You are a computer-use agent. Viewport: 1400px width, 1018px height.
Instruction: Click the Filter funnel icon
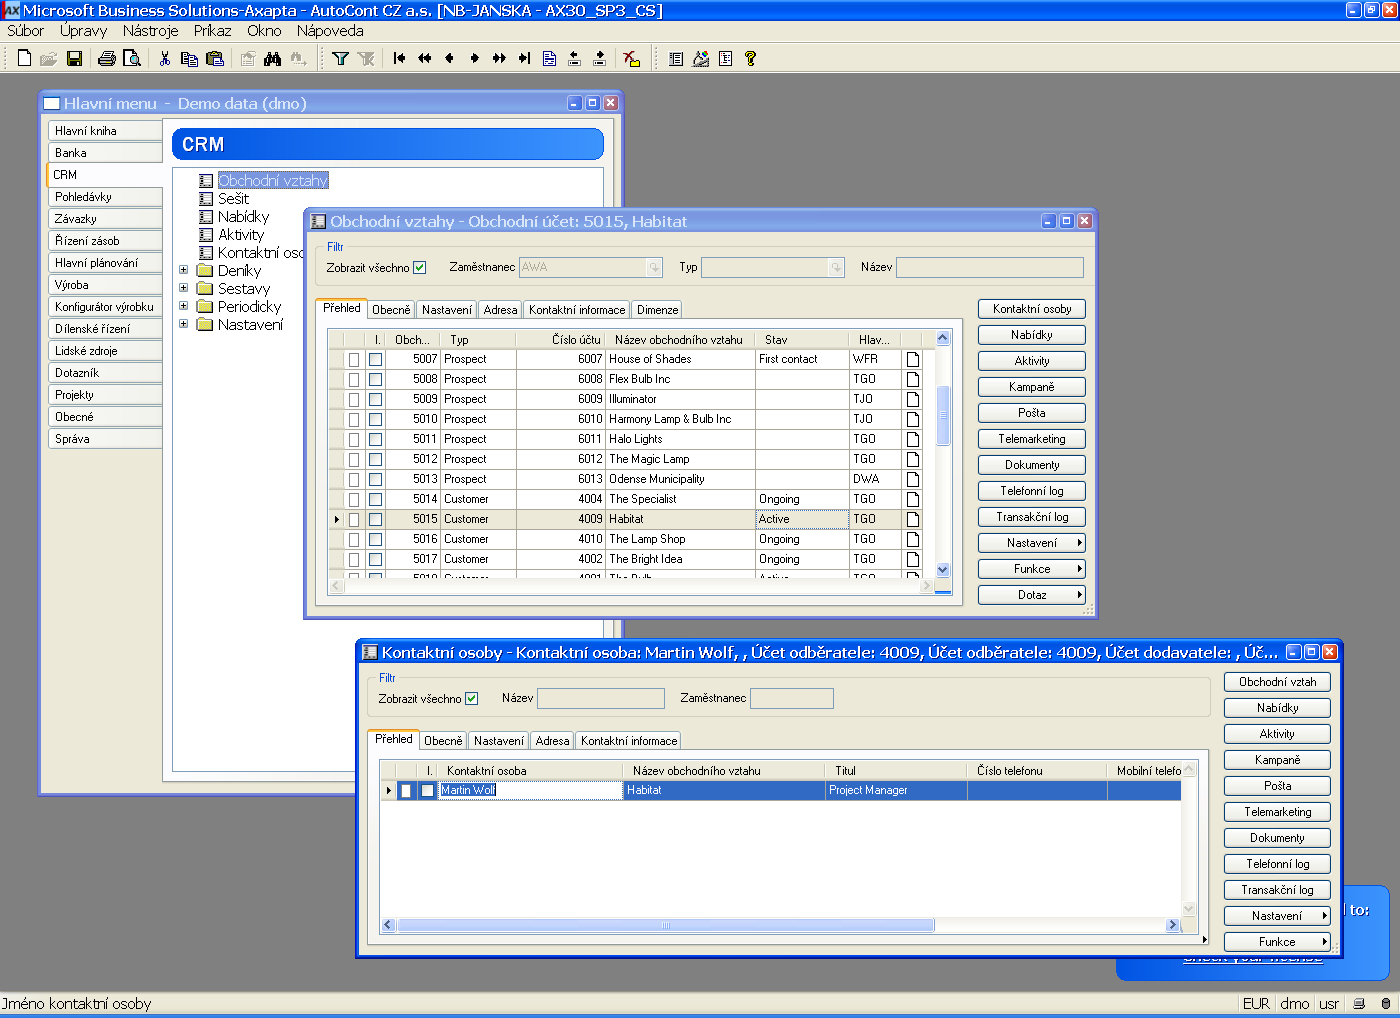pos(340,58)
